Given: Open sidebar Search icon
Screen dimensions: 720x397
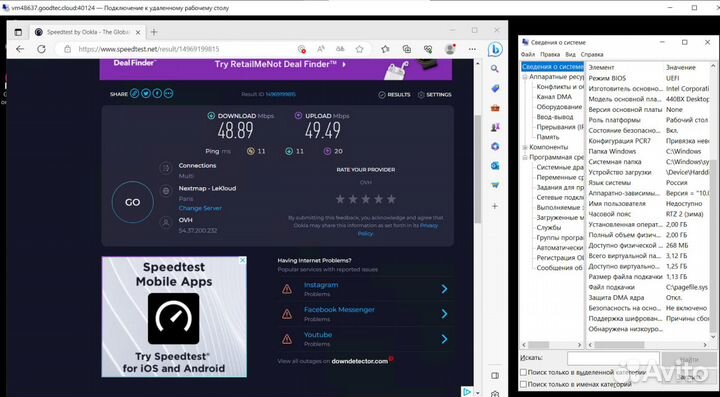Looking at the screenshot, I should (x=495, y=69).
